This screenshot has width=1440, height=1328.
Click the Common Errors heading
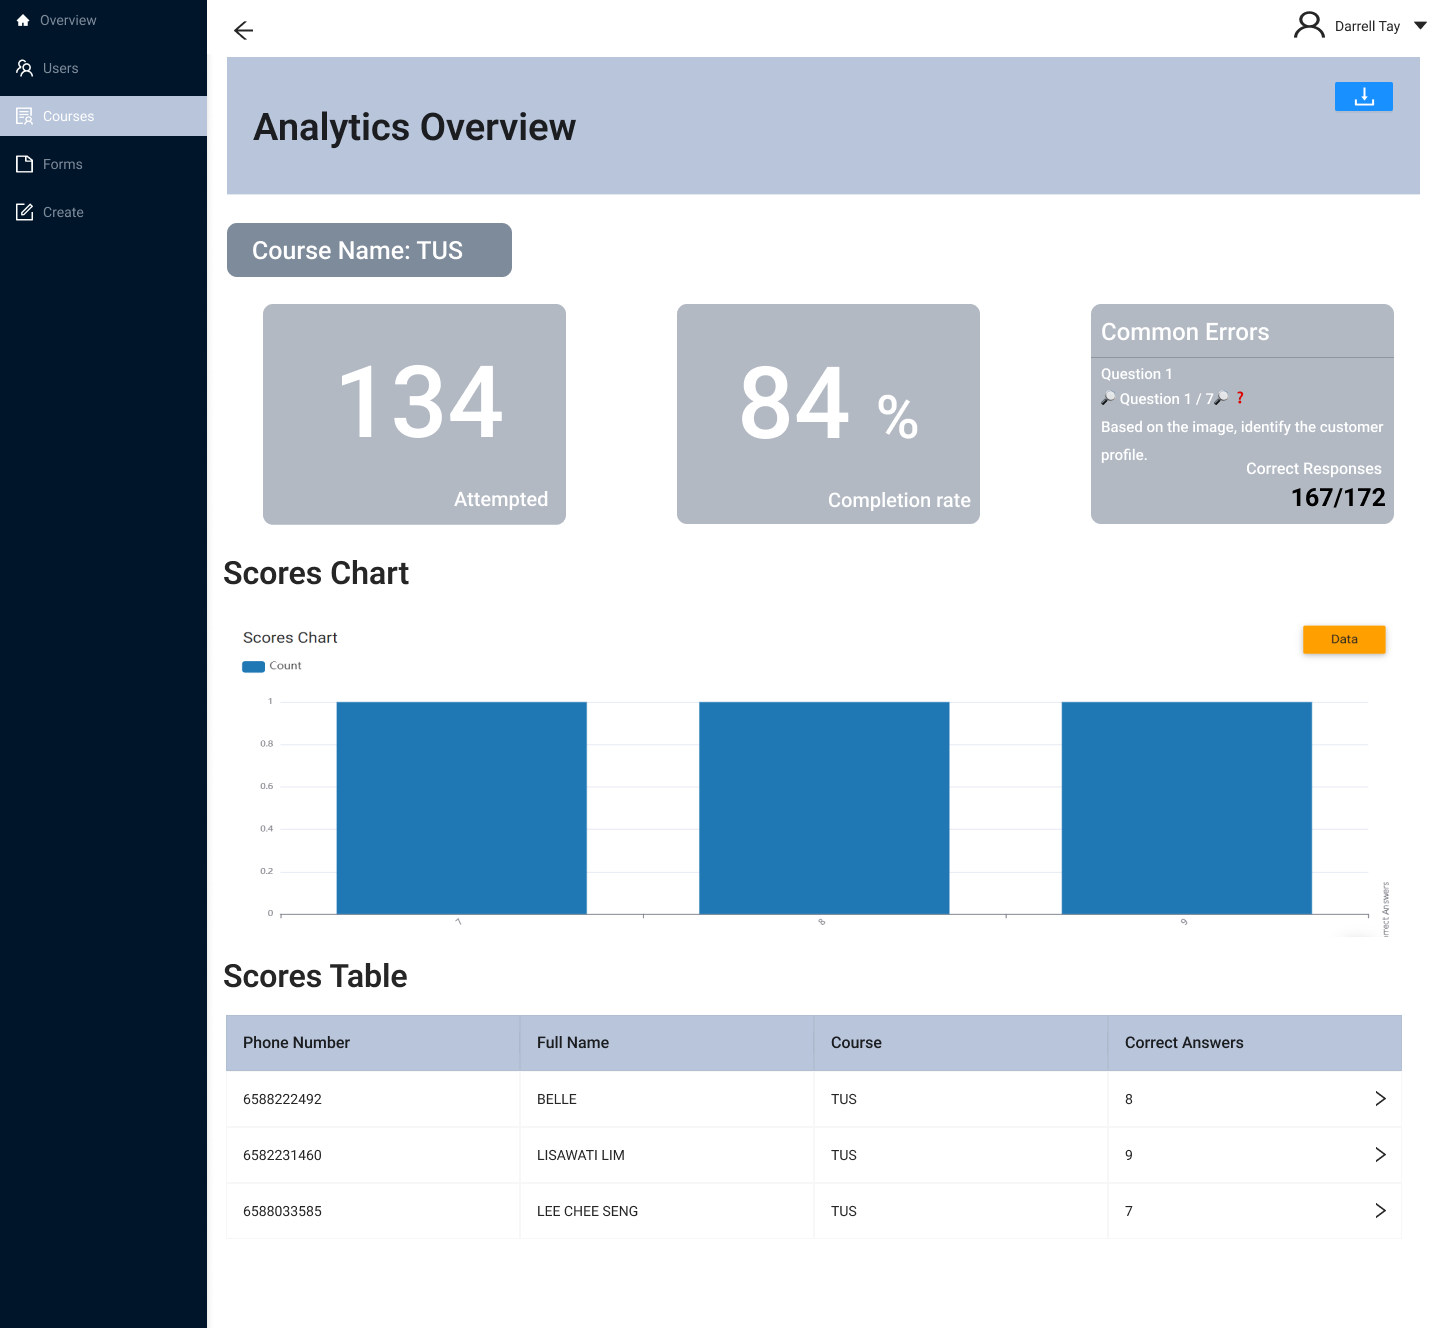pos(1185,332)
